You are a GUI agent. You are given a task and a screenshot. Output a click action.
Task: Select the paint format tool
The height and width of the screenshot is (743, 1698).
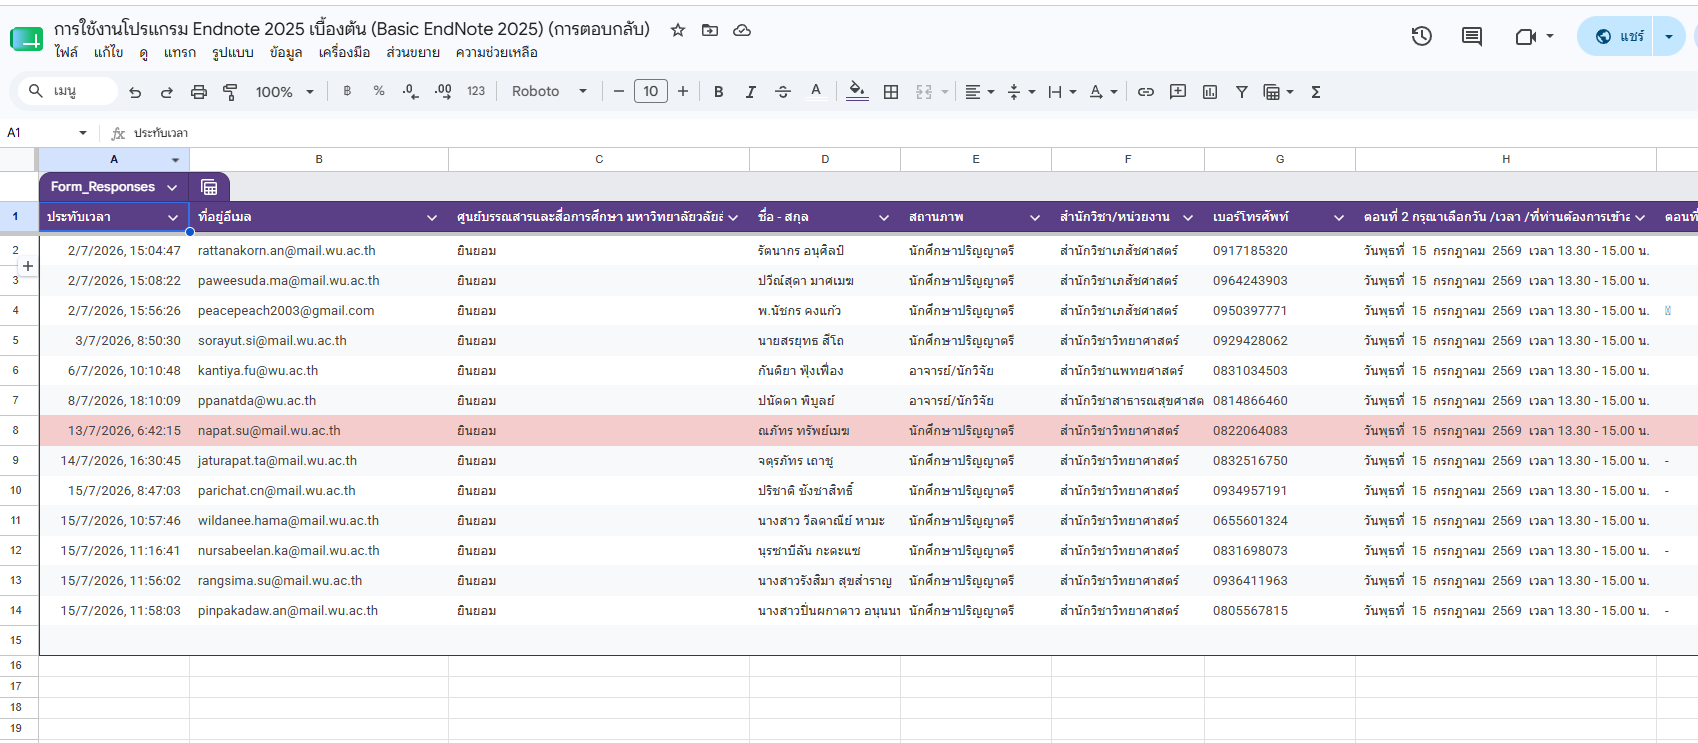pos(230,92)
